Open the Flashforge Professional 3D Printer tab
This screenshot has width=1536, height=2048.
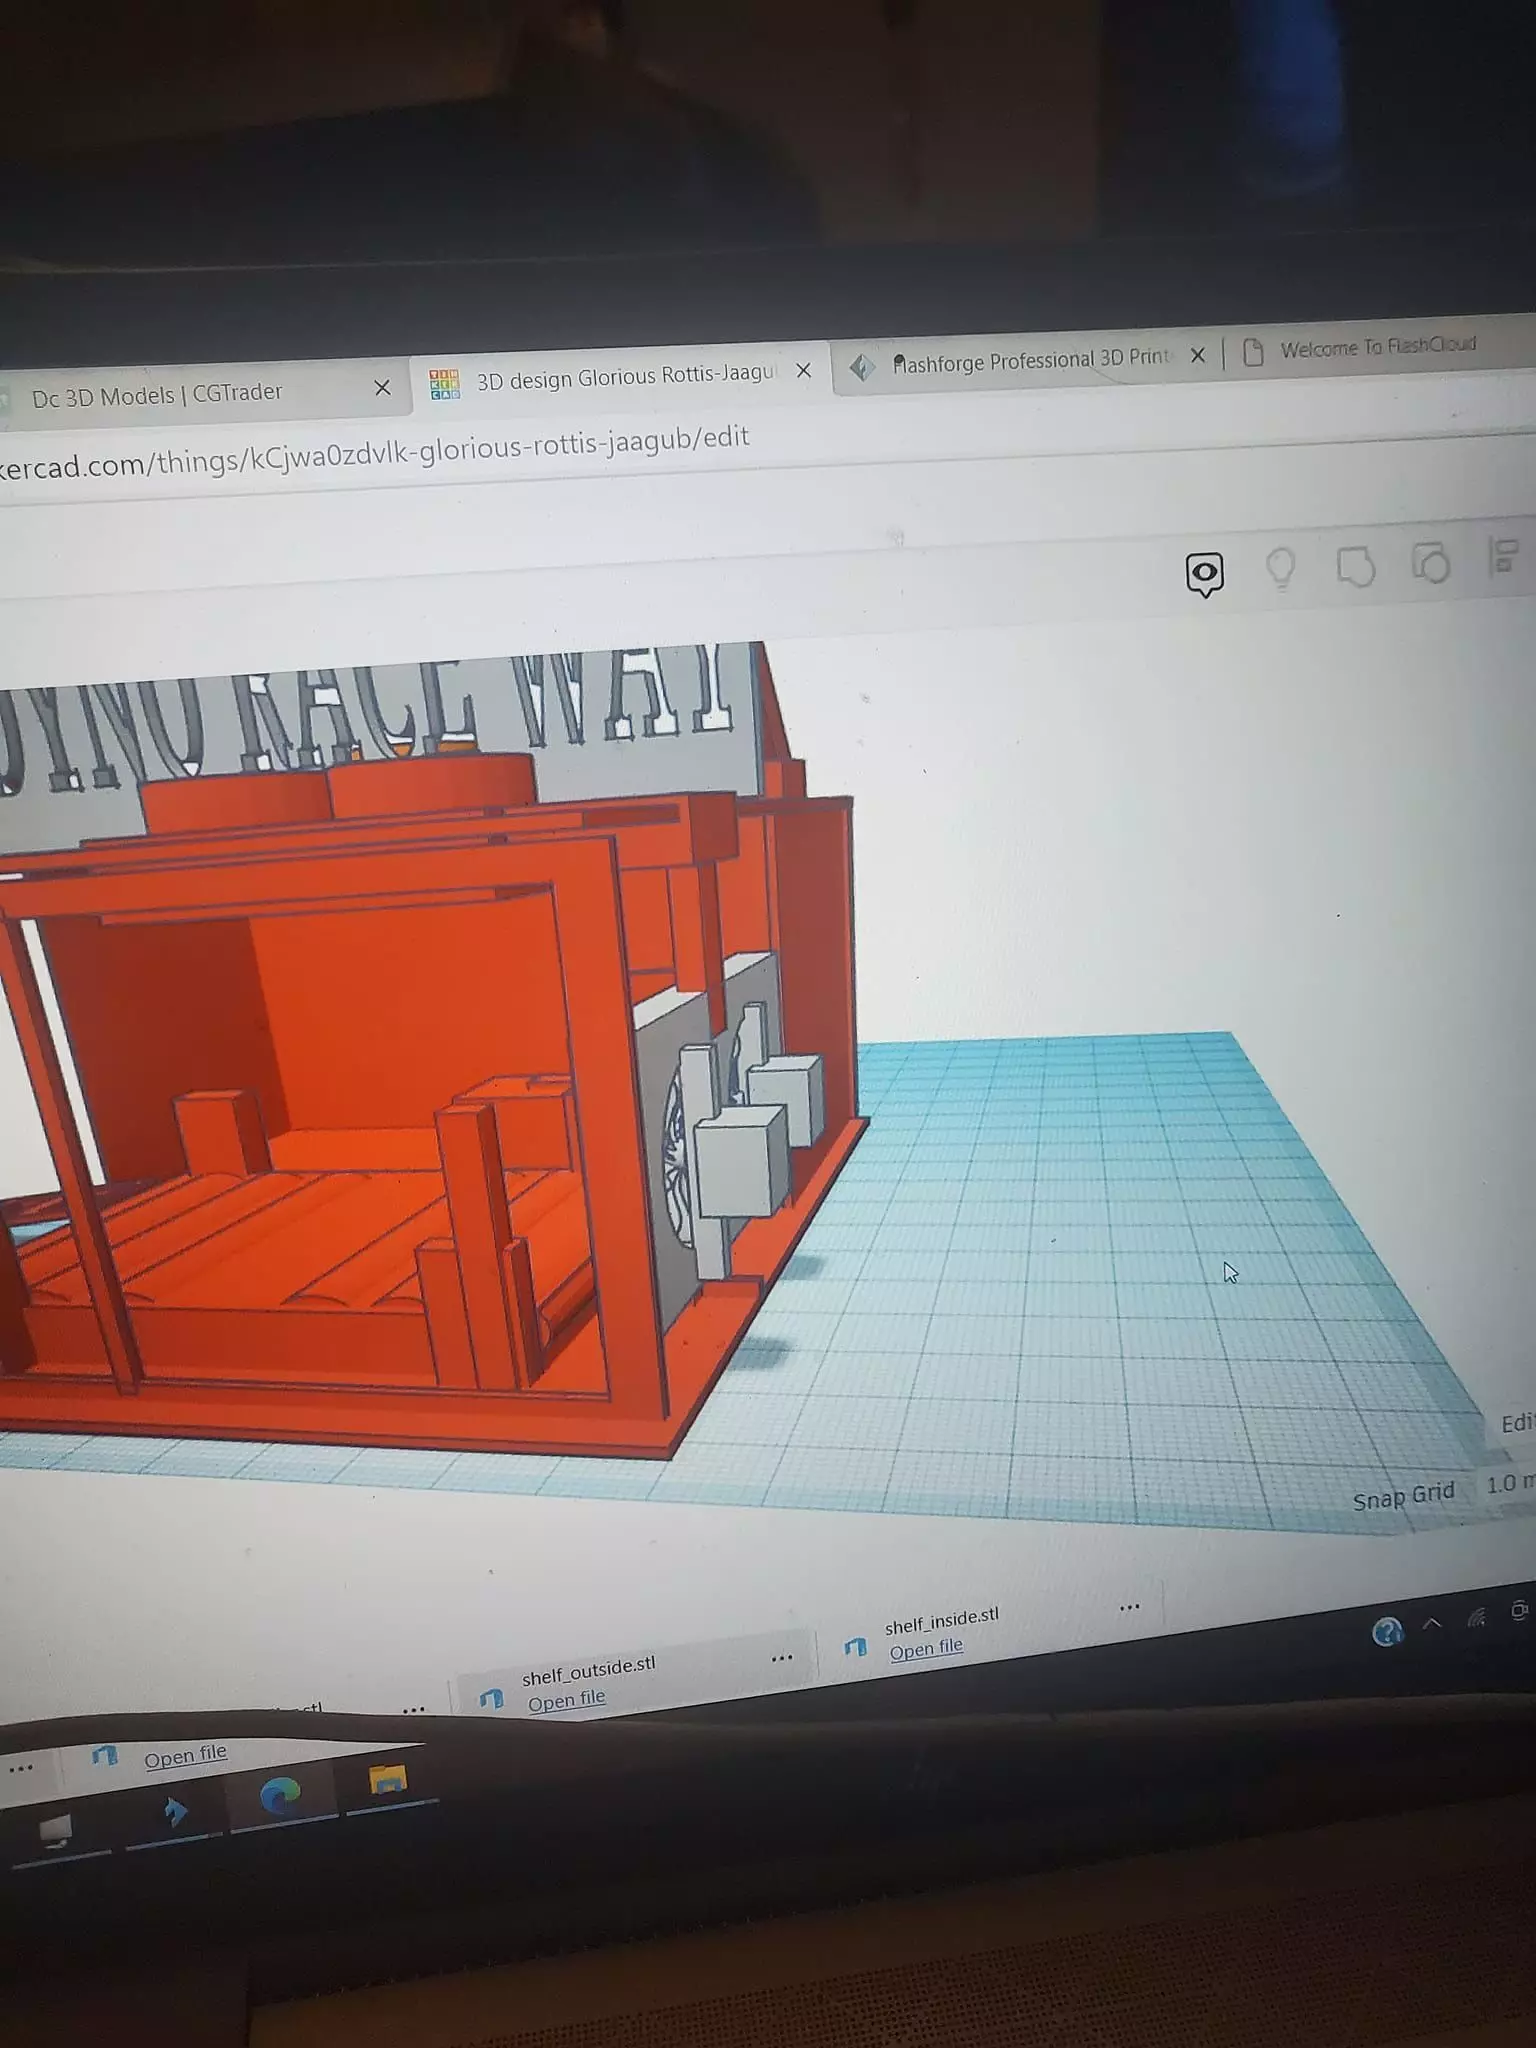coord(1030,360)
